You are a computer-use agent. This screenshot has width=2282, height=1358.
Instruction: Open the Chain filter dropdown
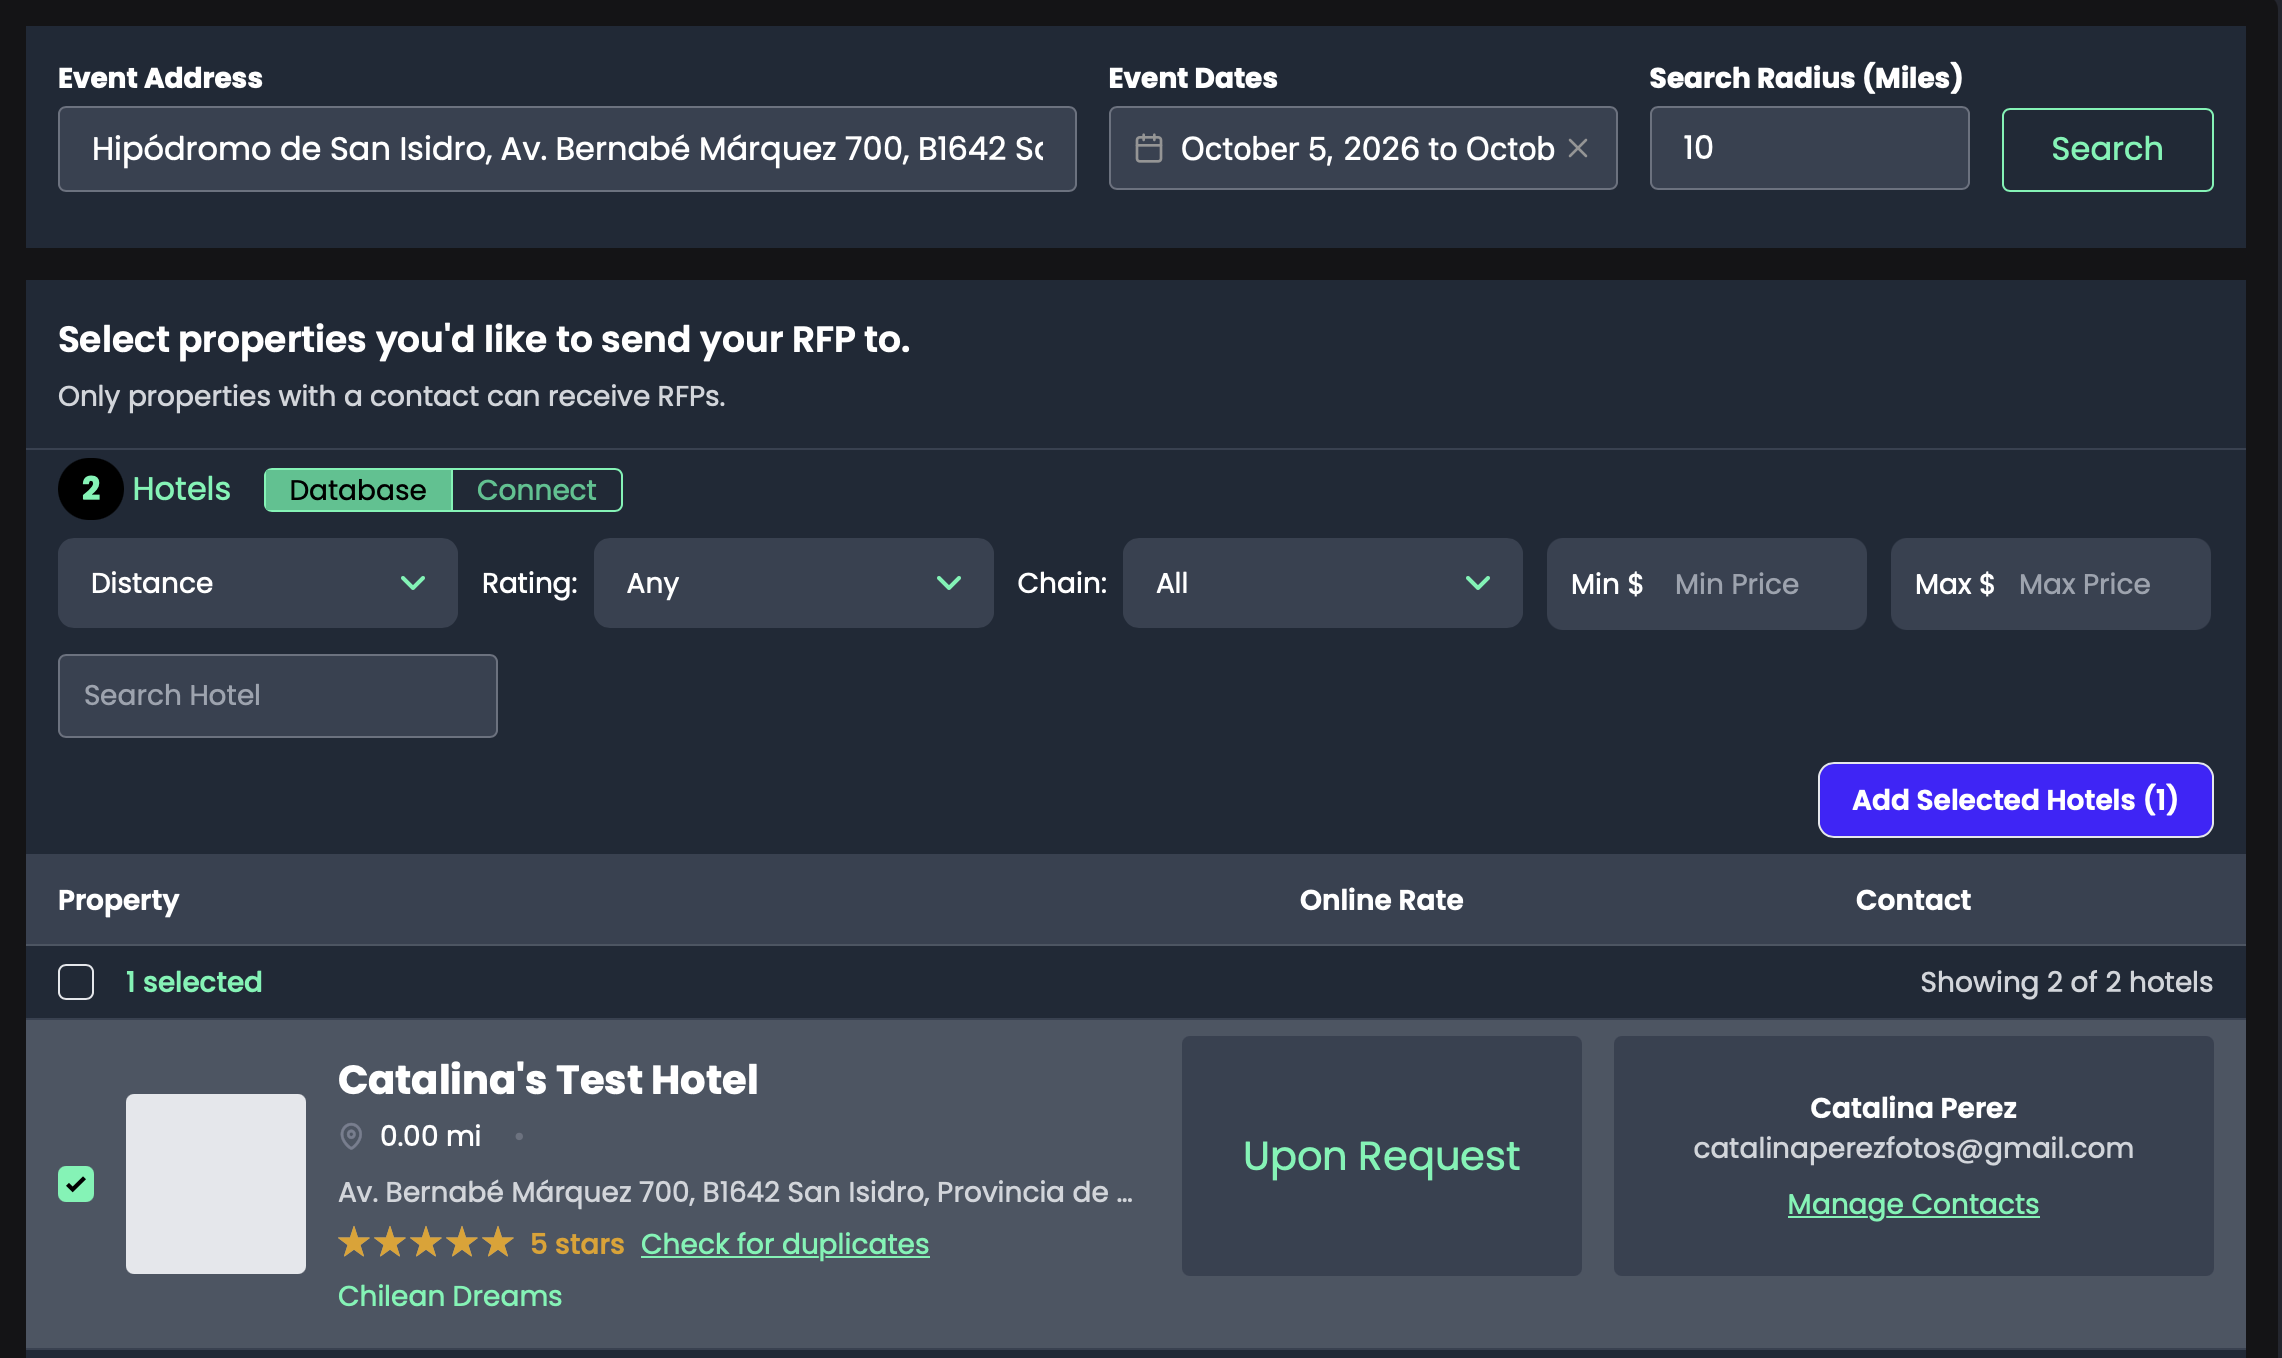[1322, 583]
